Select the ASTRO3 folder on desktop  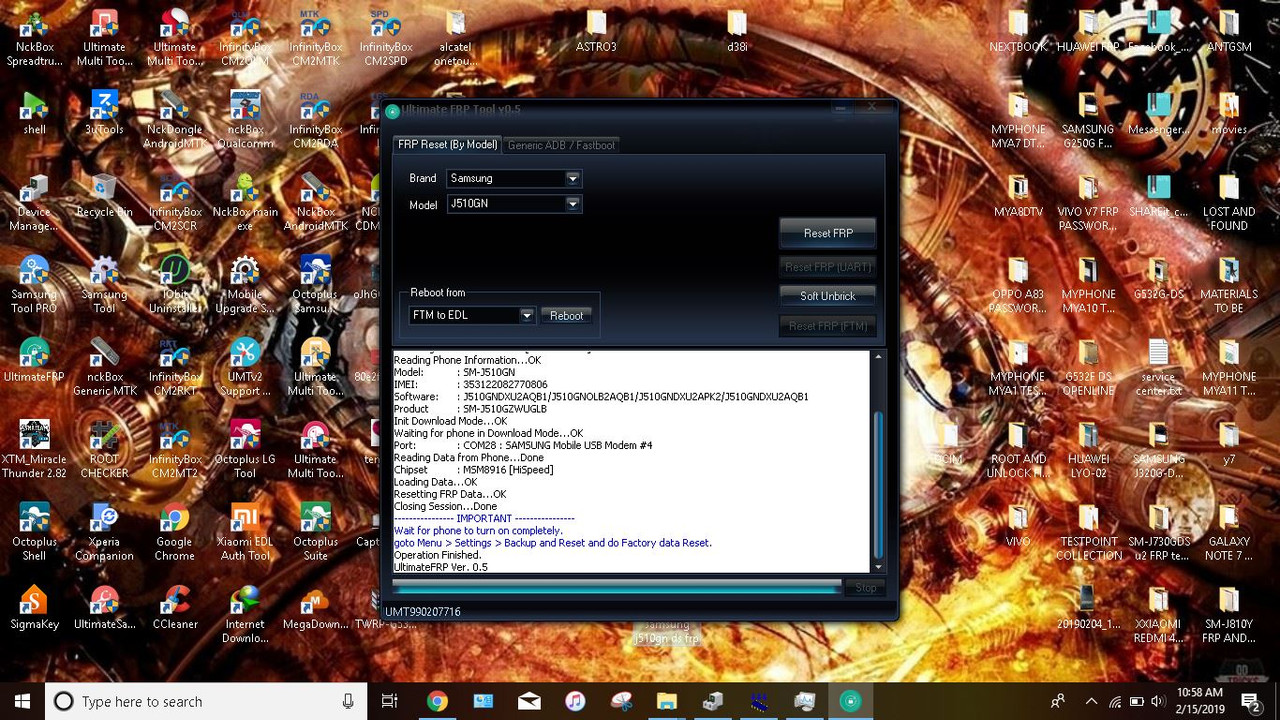(596, 31)
